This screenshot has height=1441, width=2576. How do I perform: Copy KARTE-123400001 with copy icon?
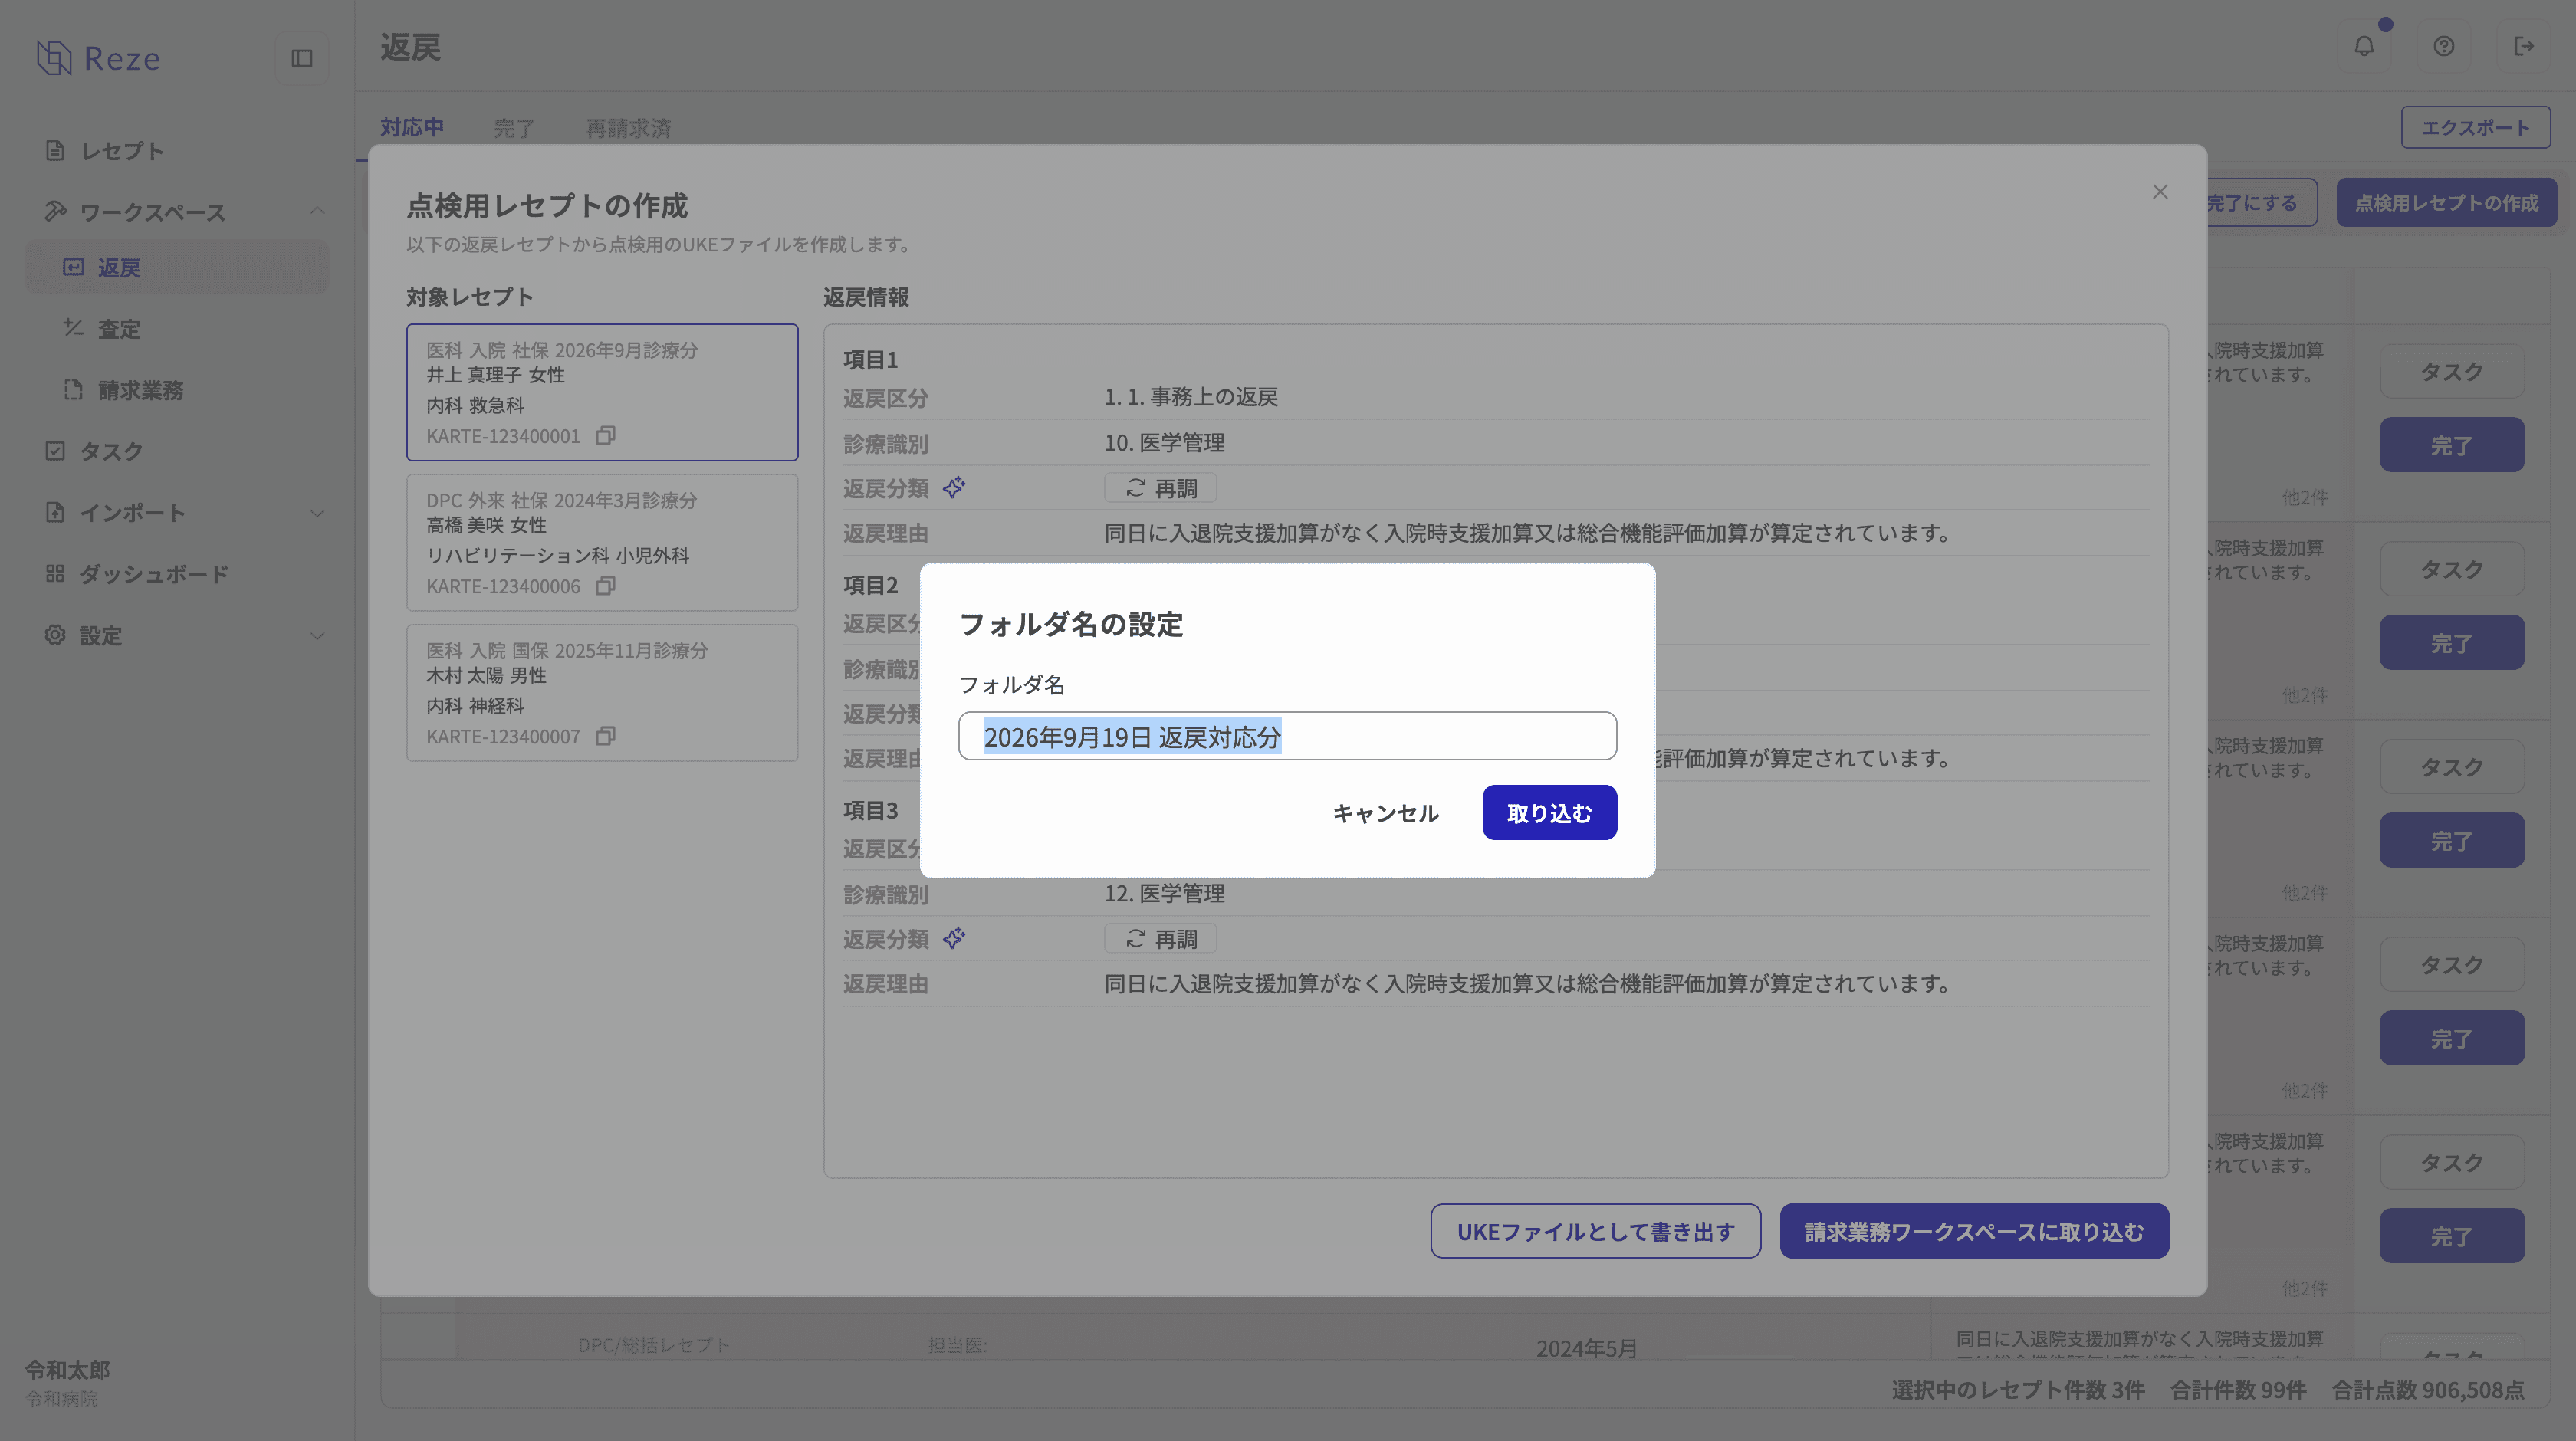point(605,436)
